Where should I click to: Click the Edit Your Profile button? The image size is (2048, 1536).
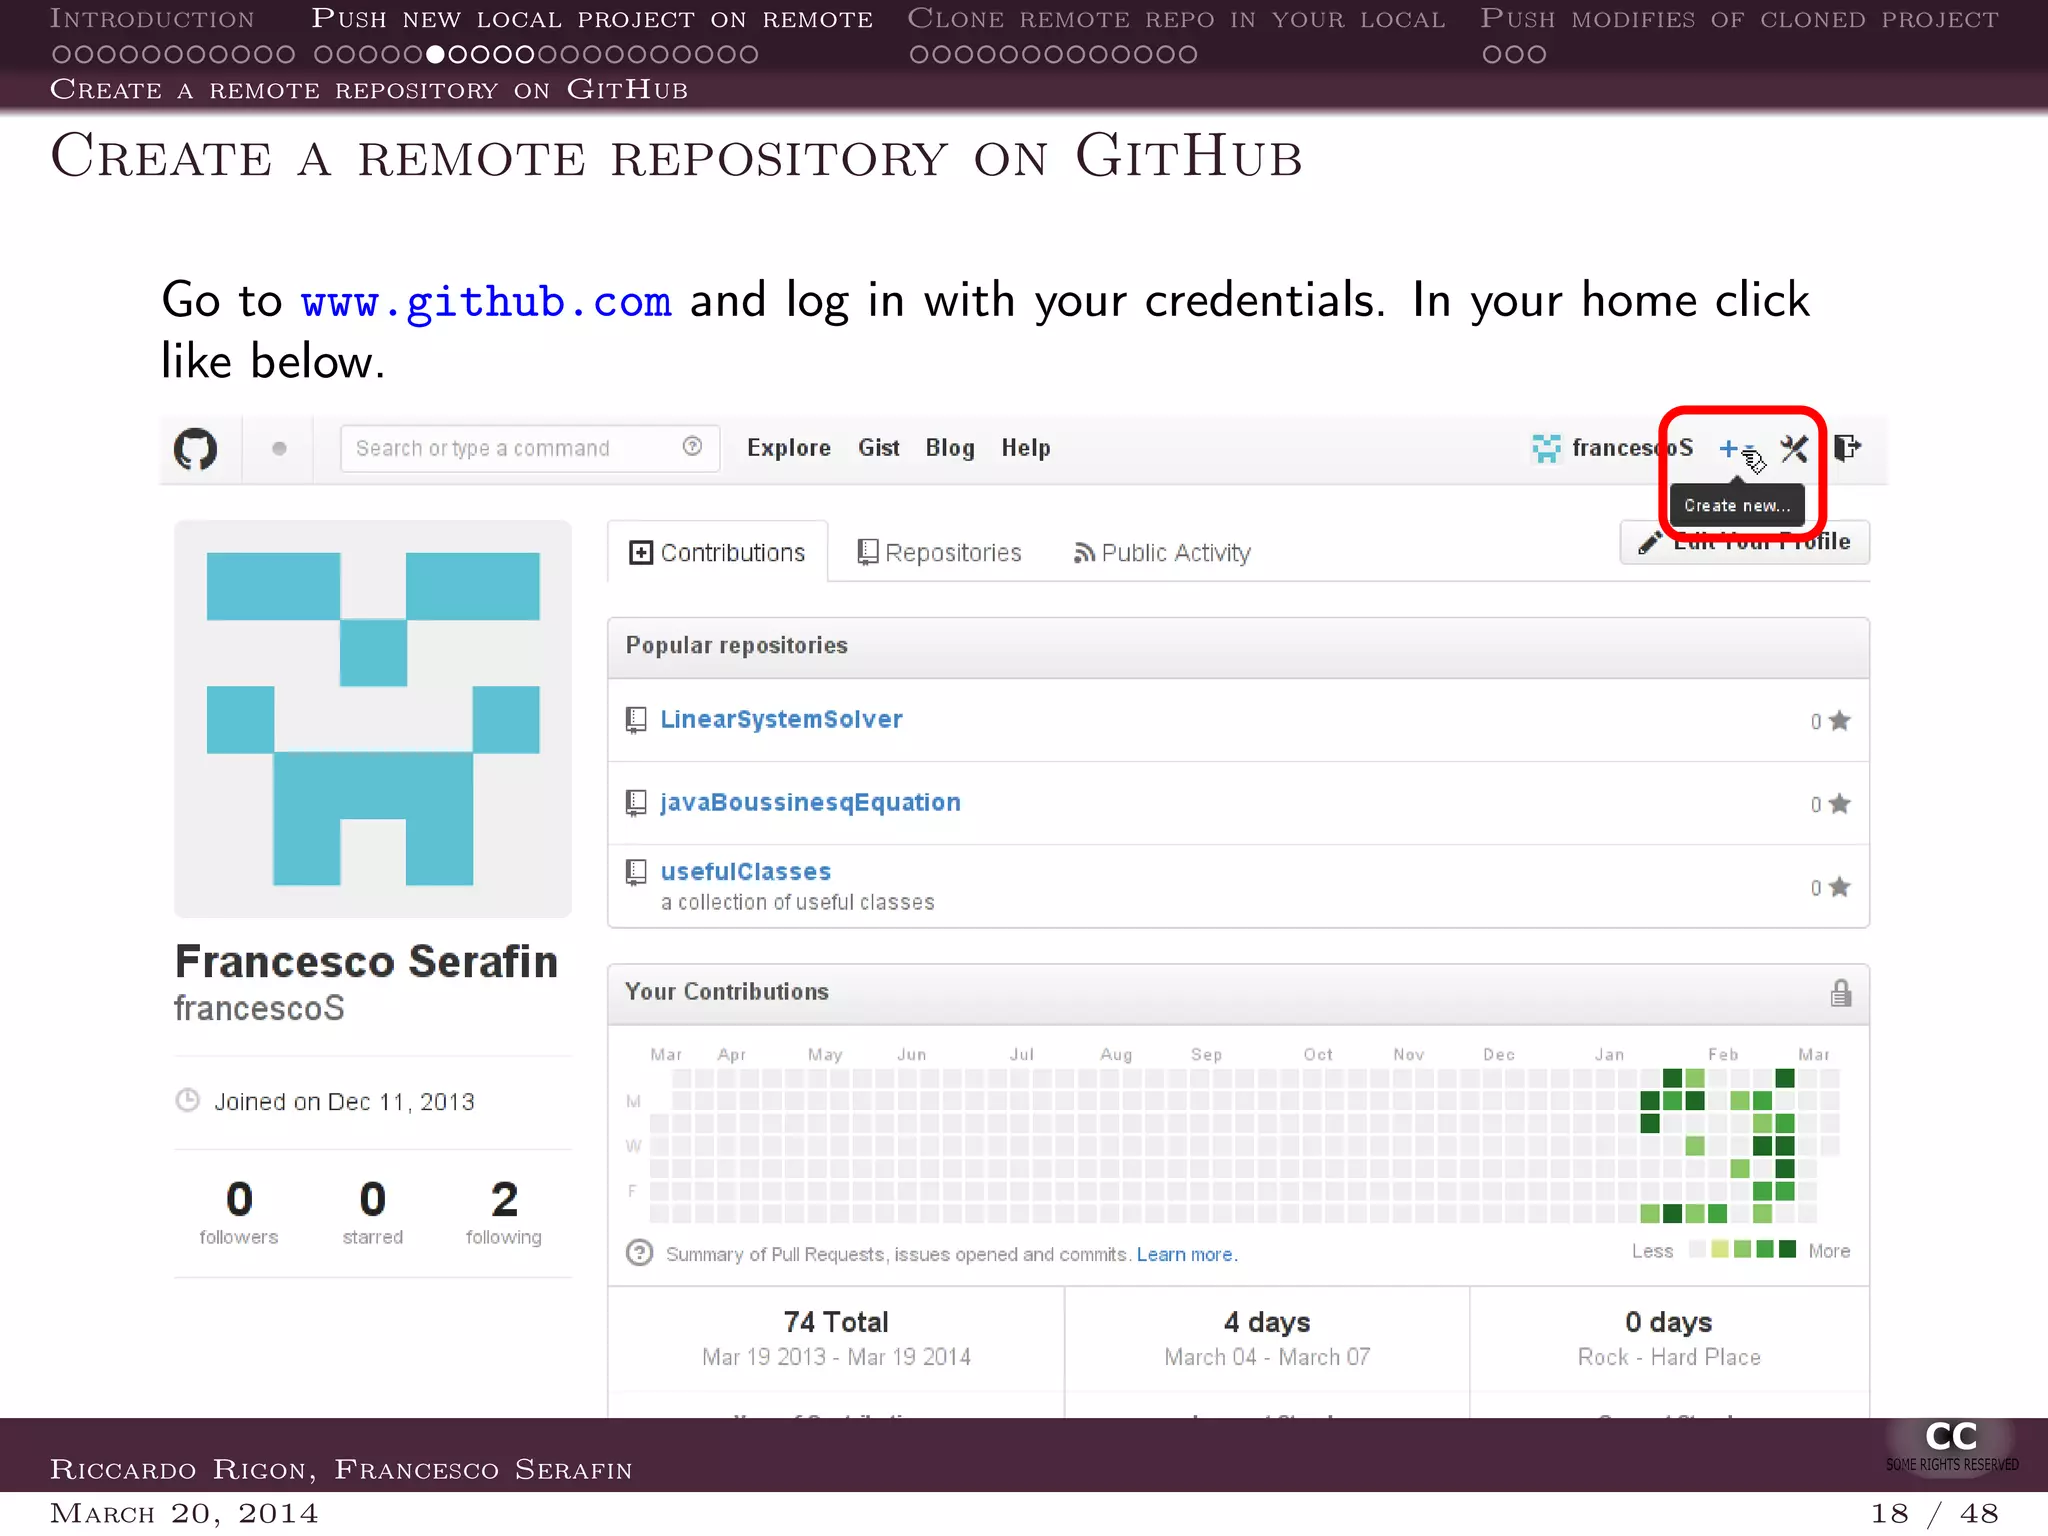[1745, 542]
